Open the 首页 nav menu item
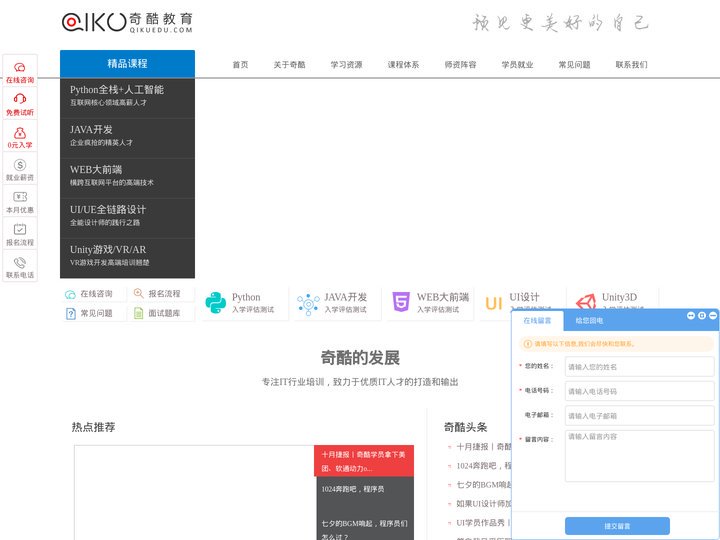 [x=240, y=65]
